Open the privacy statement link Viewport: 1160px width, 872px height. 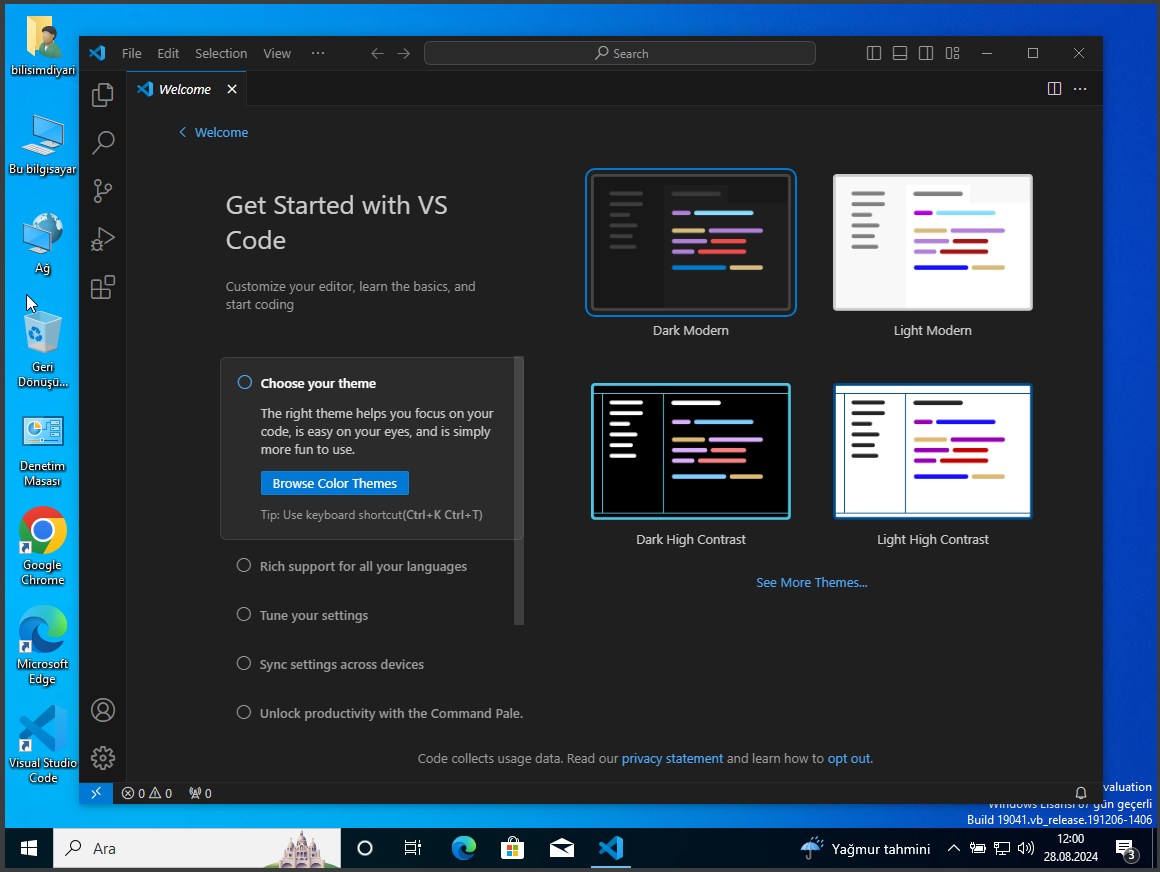click(672, 758)
